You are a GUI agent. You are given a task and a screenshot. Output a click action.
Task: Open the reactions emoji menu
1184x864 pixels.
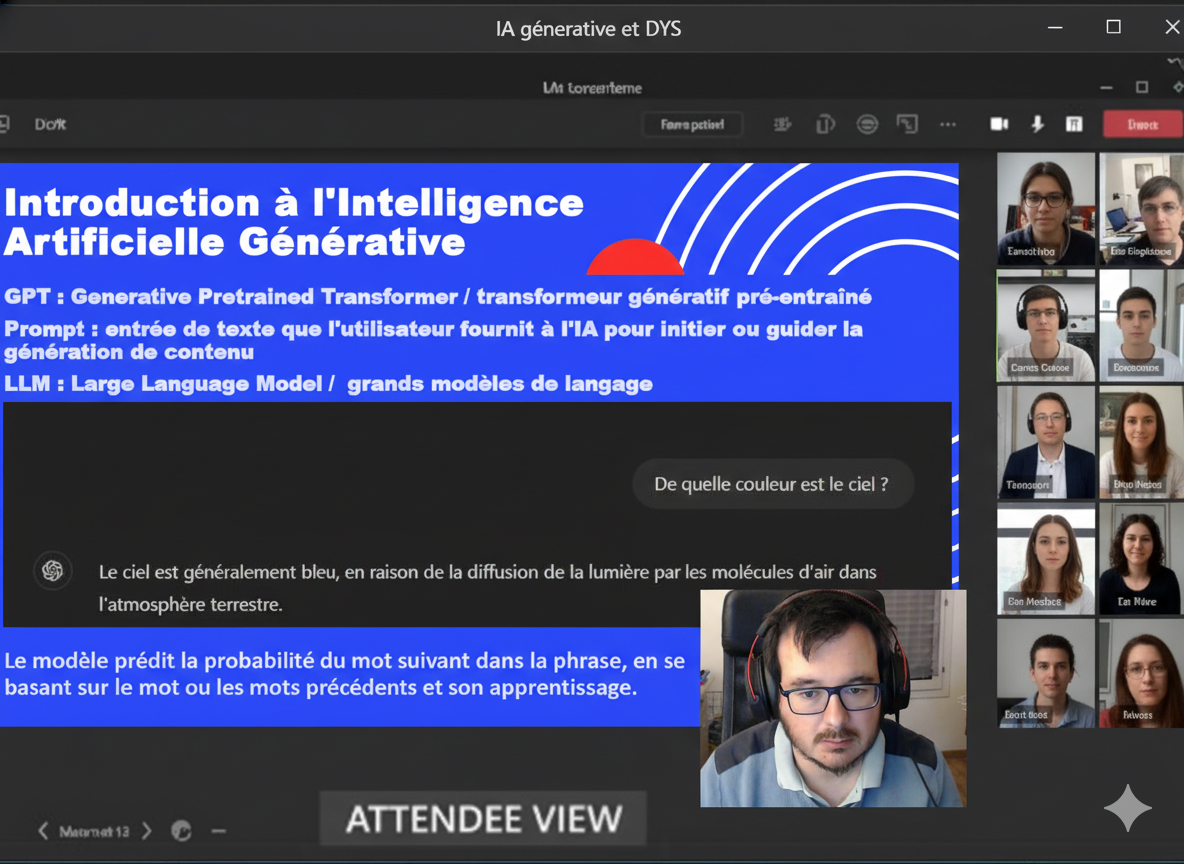[867, 124]
